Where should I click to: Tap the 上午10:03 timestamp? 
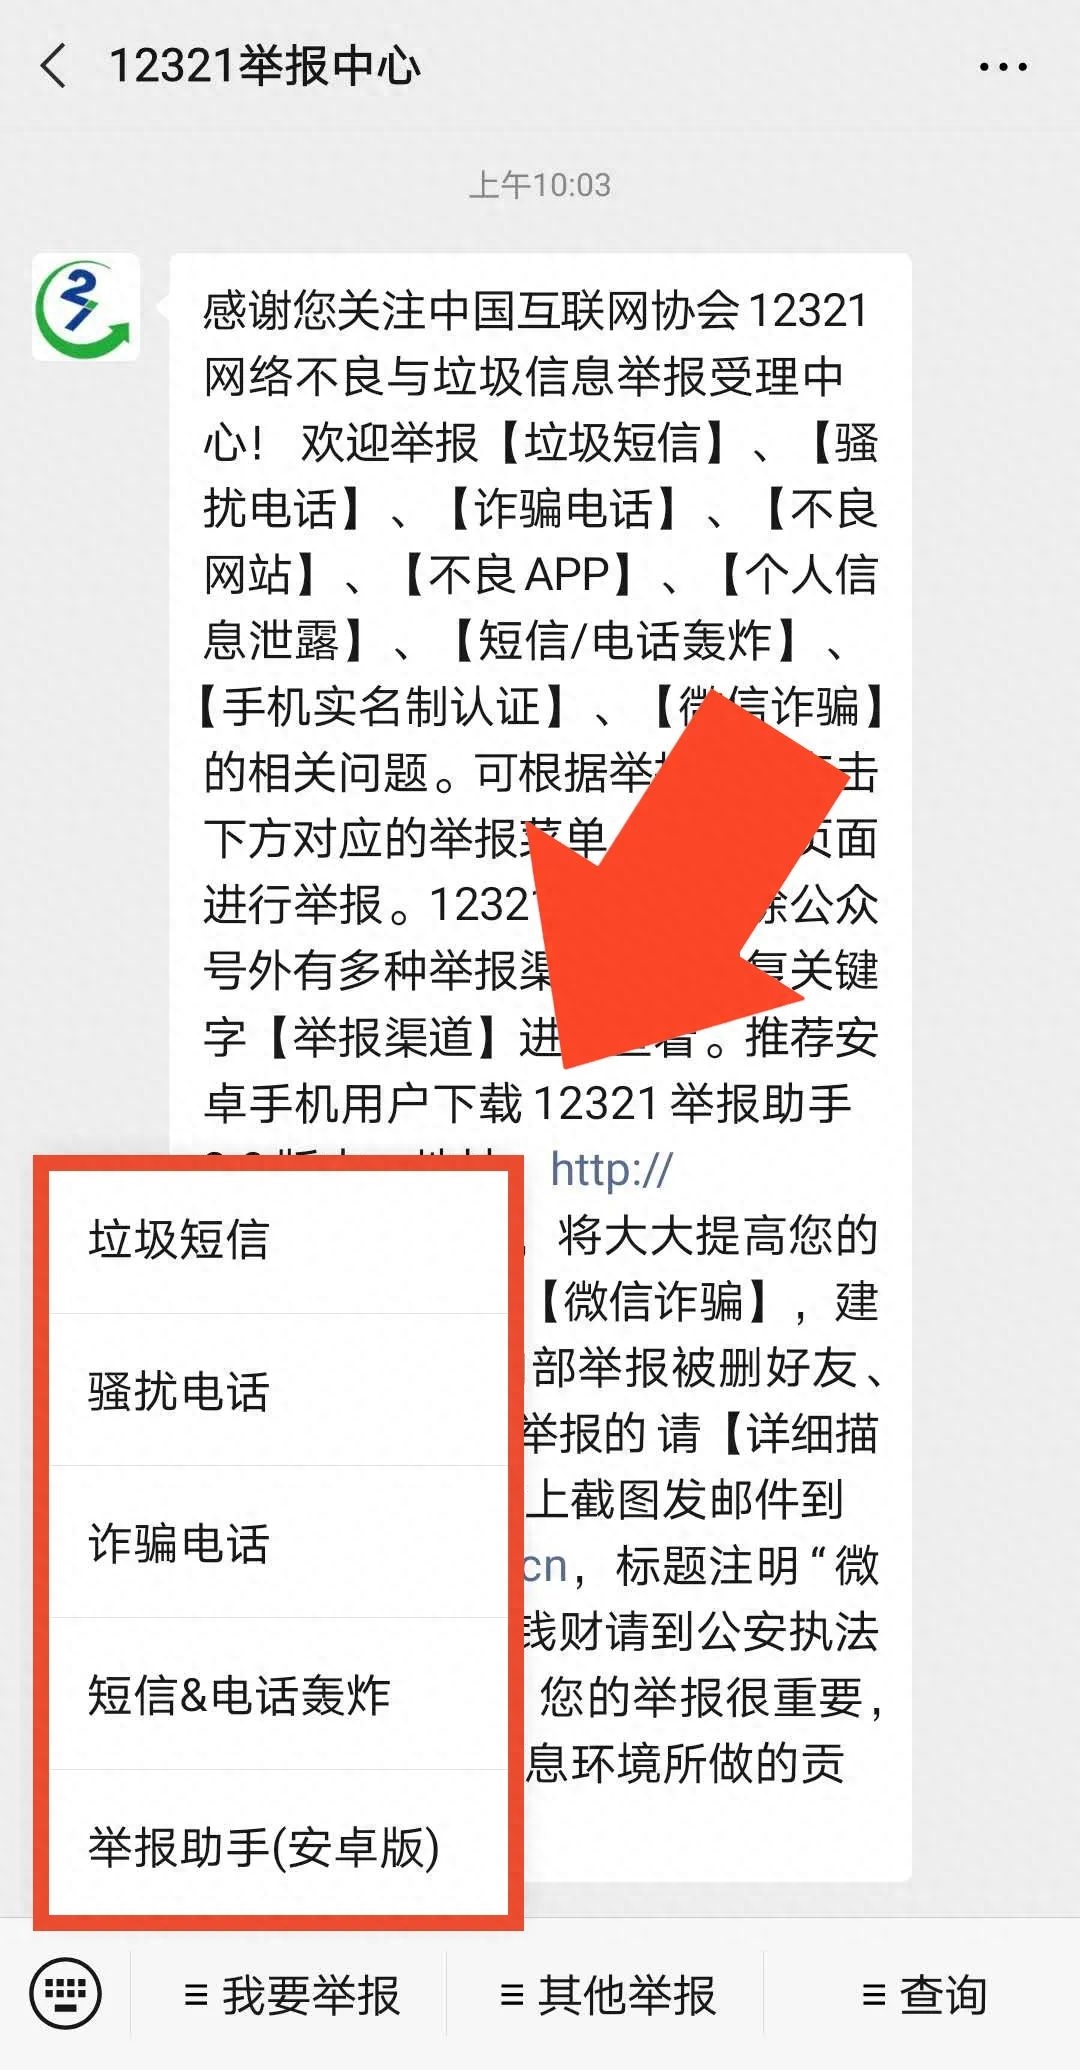click(540, 185)
